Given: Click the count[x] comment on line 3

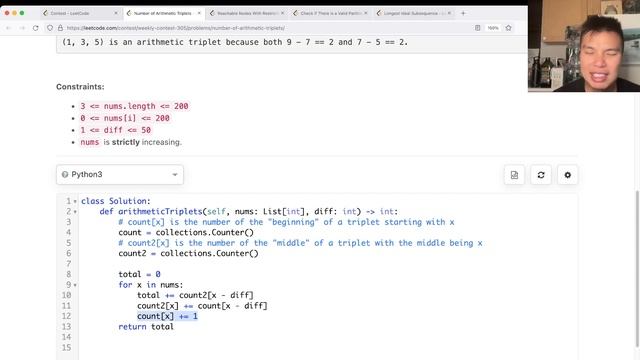Looking at the screenshot, I should (286, 222).
